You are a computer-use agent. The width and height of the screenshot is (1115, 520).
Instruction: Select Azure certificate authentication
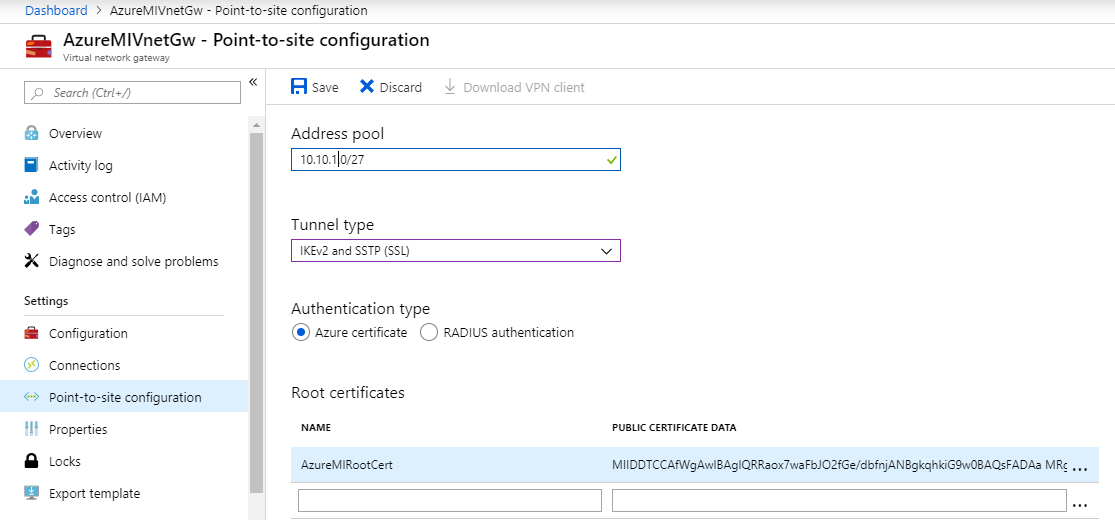pos(301,332)
